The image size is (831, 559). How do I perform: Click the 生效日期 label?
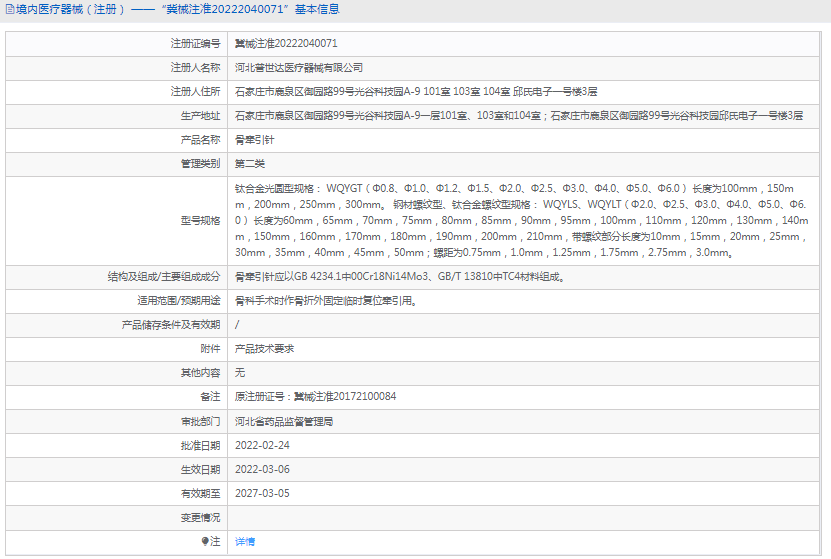tap(200, 469)
